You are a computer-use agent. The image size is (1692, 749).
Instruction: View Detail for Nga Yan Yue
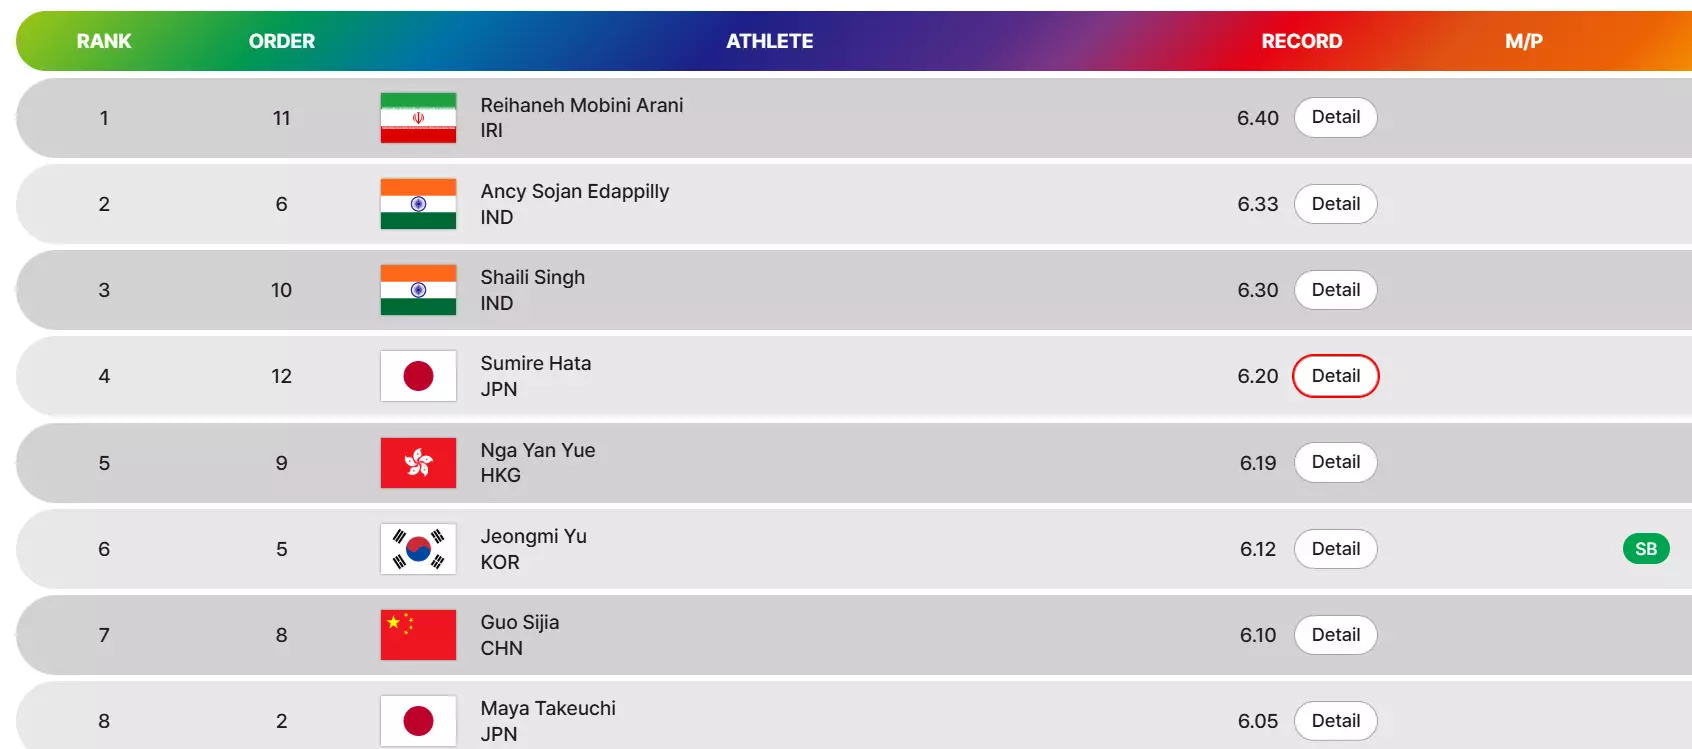pos(1335,462)
